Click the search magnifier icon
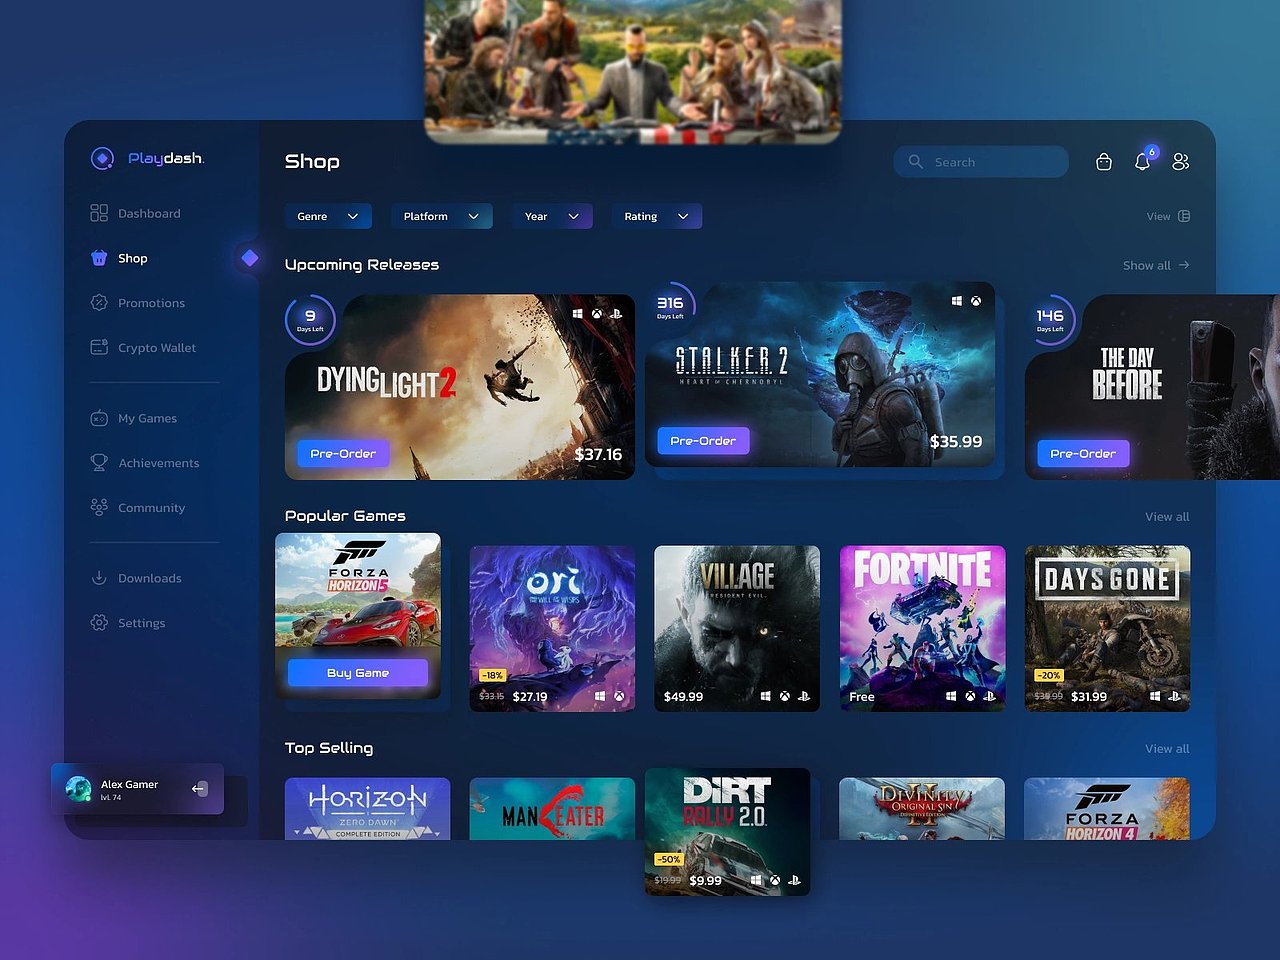 pyautogui.click(x=916, y=162)
